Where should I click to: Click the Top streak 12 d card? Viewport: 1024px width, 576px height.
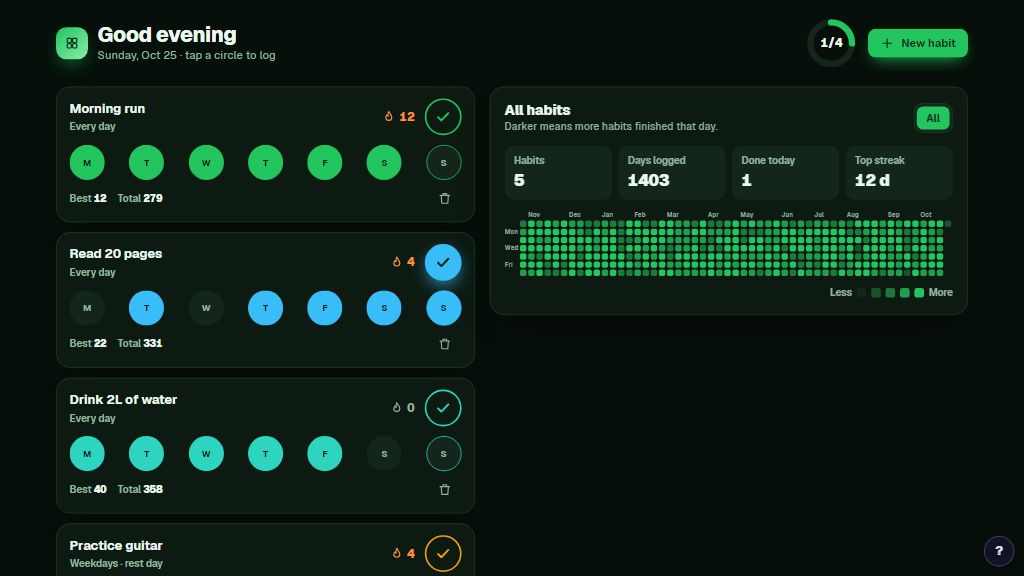(899, 172)
